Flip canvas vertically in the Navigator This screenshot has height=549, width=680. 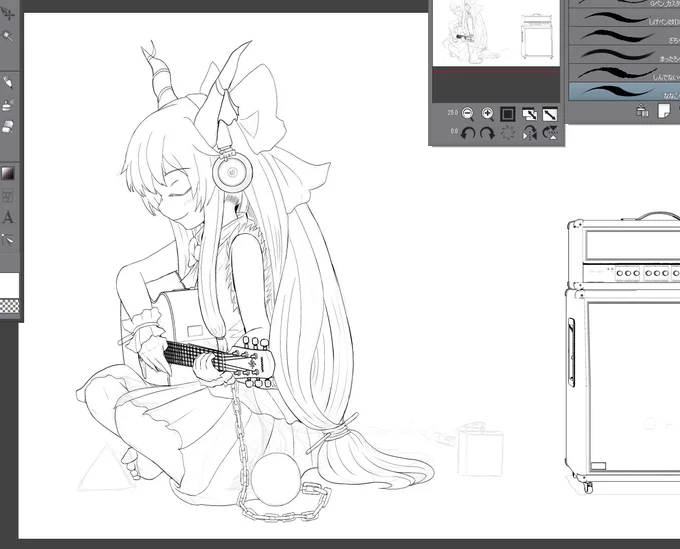[550, 133]
